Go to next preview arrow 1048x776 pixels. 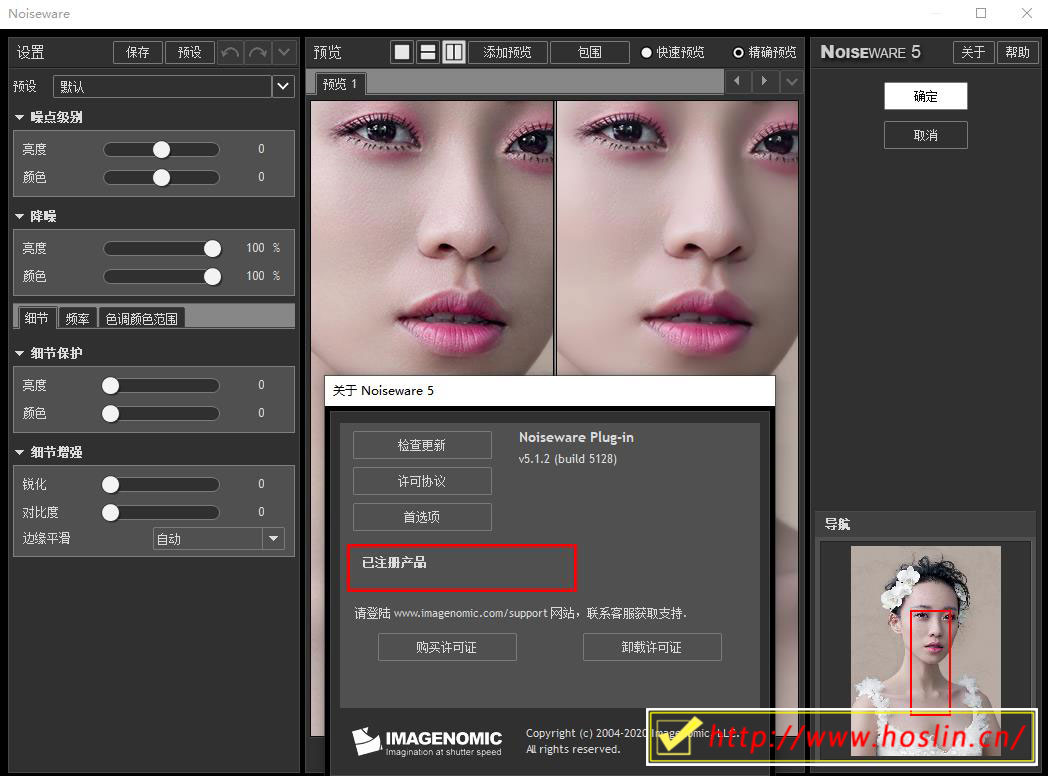click(x=764, y=82)
